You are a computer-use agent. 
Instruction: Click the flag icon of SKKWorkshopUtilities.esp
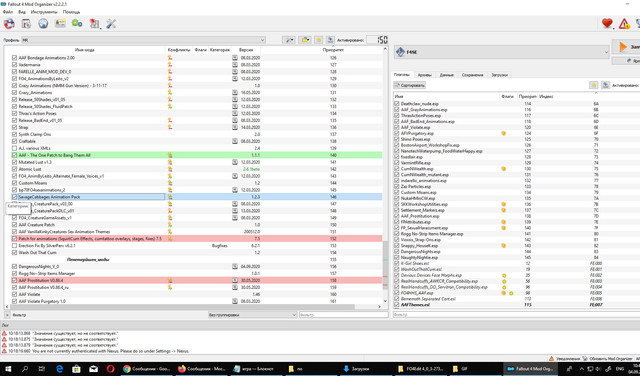(x=504, y=204)
